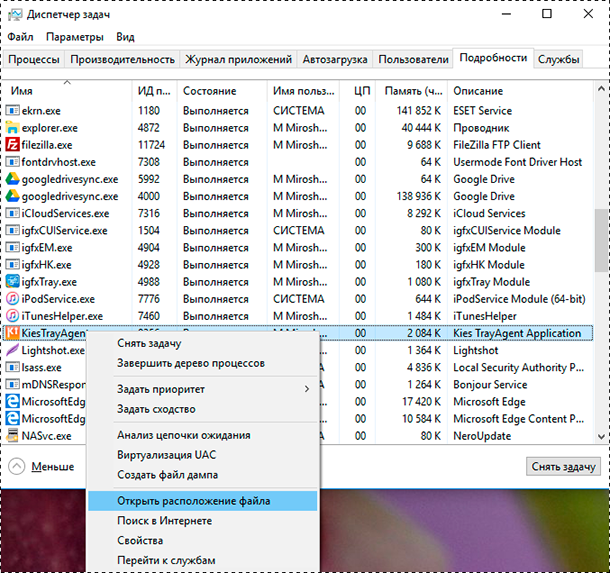Click the Google Drive icon for PID 4000

(x=12, y=196)
